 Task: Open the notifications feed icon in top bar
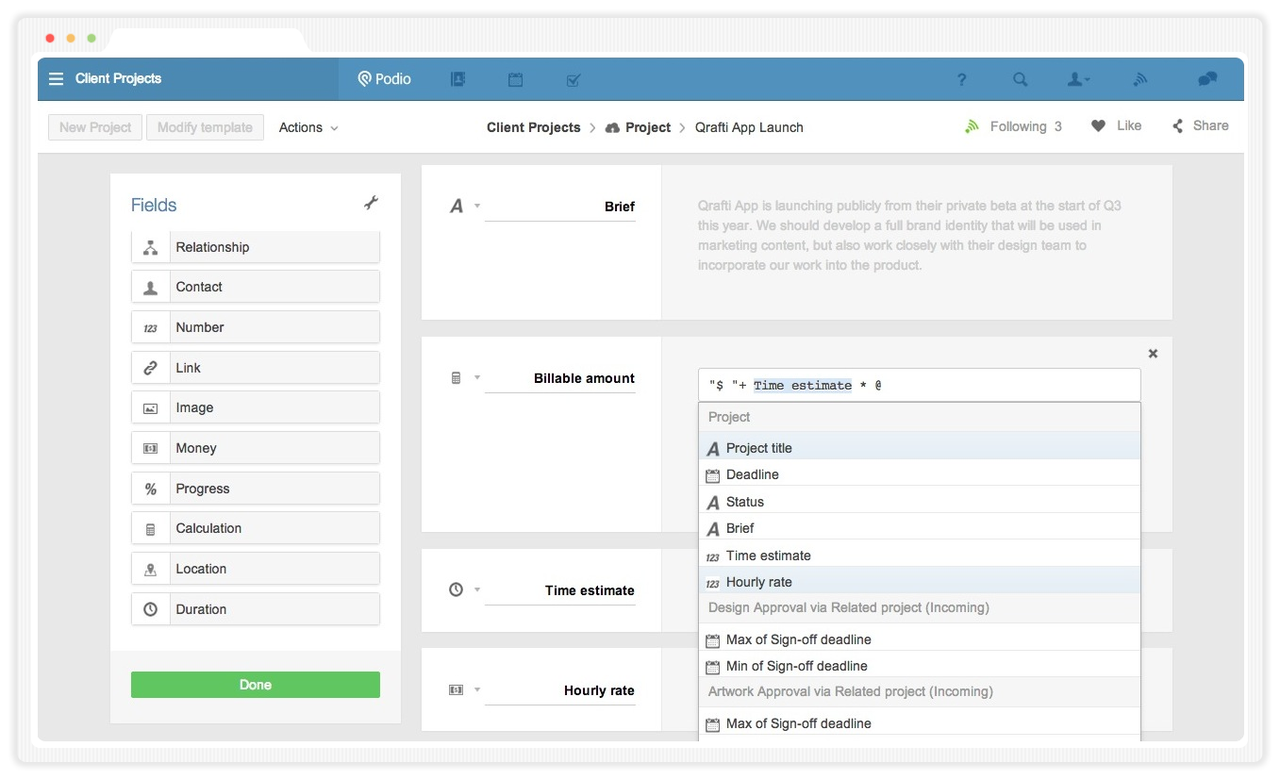[1140, 79]
